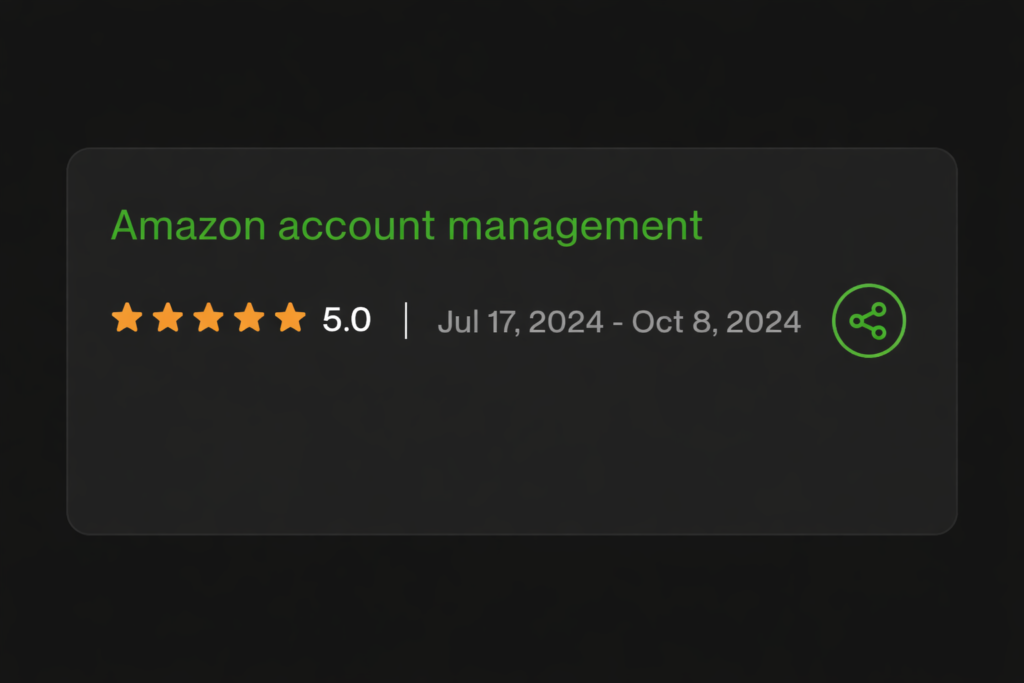Select the second rating star
The height and width of the screenshot is (683, 1024).
pyautogui.click(x=168, y=319)
